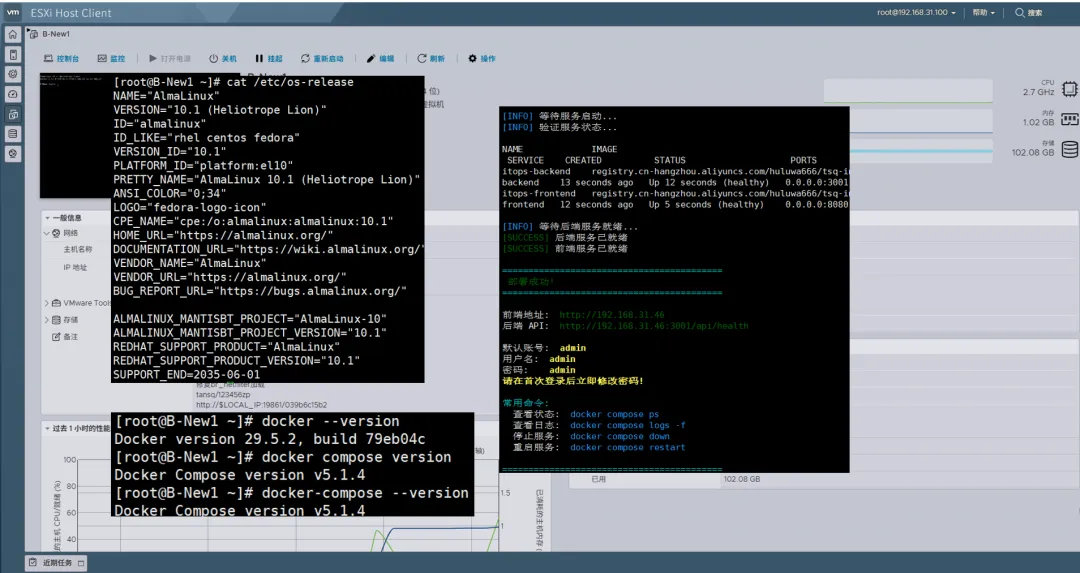Click the 近期任务 recent tasks icon
Screen dimensions: 1080x573
pyautogui.click(x=32, y=563)
